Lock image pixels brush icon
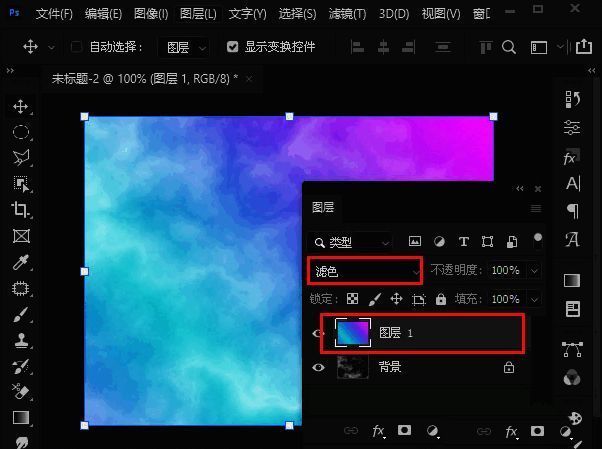Image resolution: width=602 pixels, height=449 pixels. [375, 299]
